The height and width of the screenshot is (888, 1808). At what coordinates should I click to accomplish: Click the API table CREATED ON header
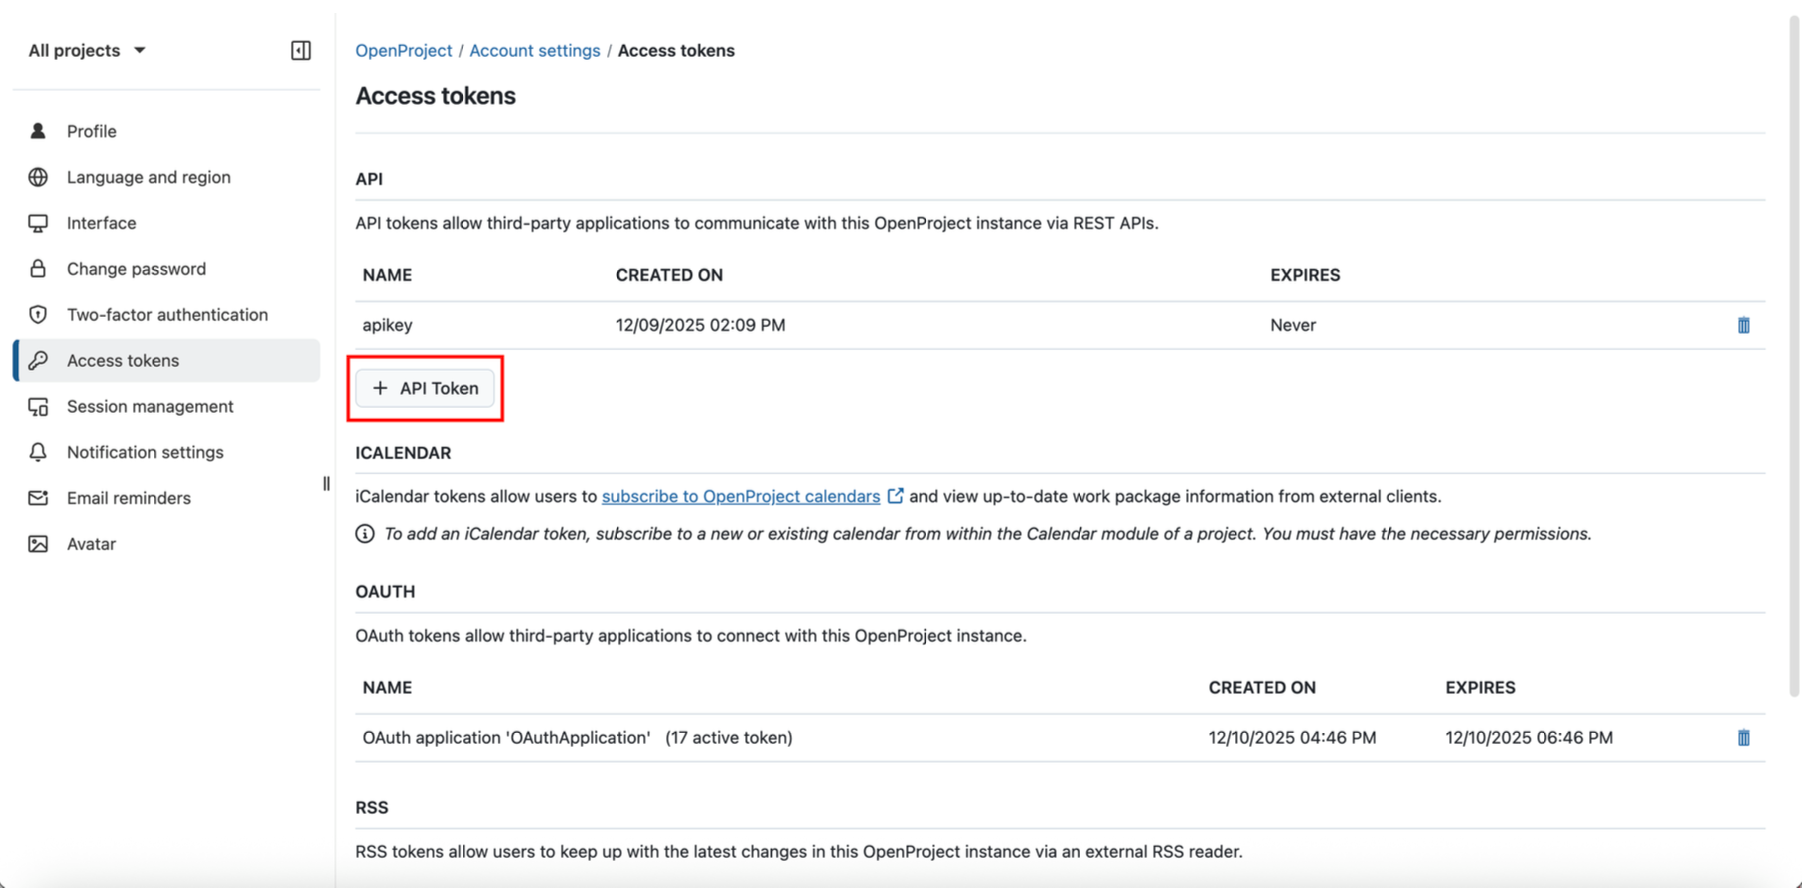[669, 275]
